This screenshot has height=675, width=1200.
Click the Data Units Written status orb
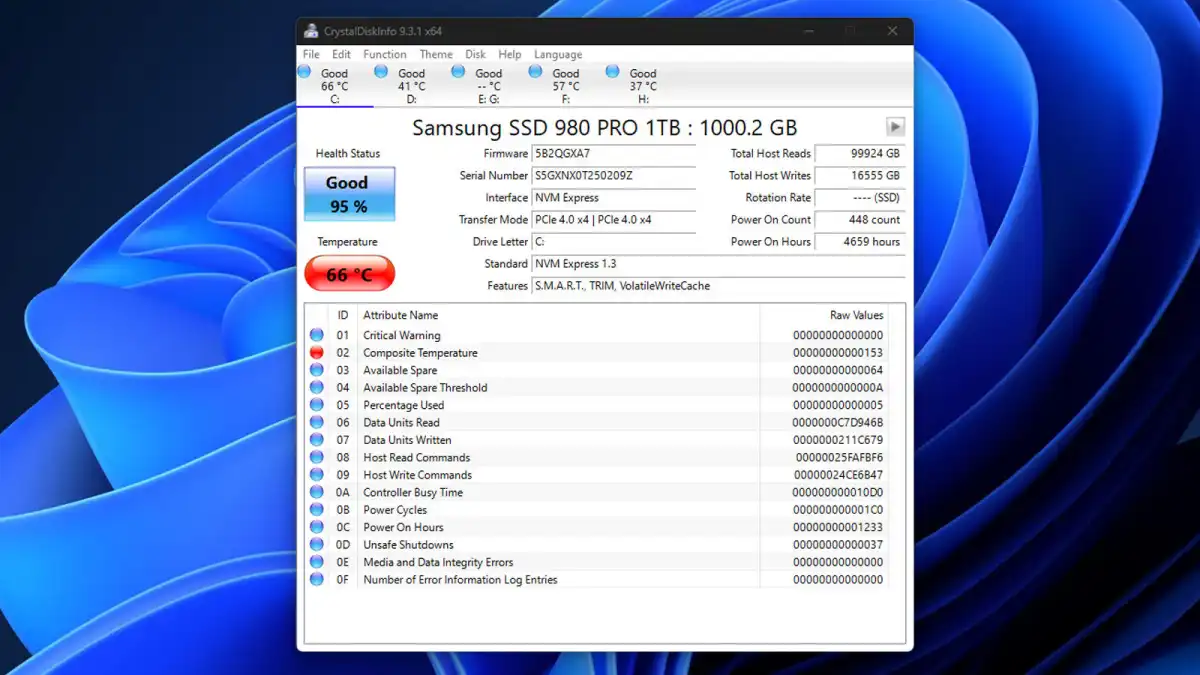[x=317, y=440]
